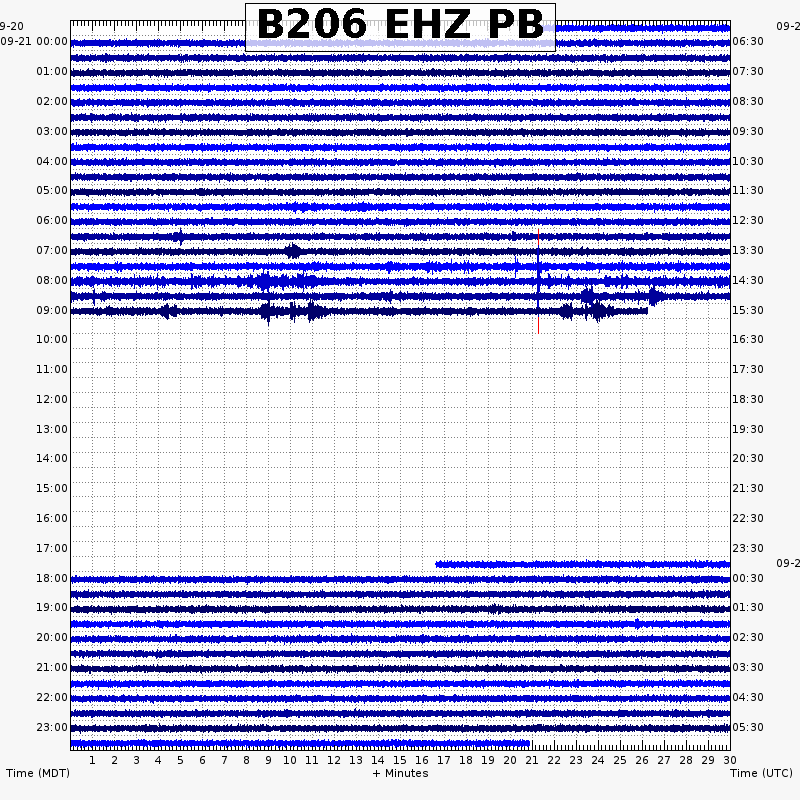Click the 20:00 MDT time label
Image resolution: width=800 pixels, height=800 pixels.
tap(52, 637)
